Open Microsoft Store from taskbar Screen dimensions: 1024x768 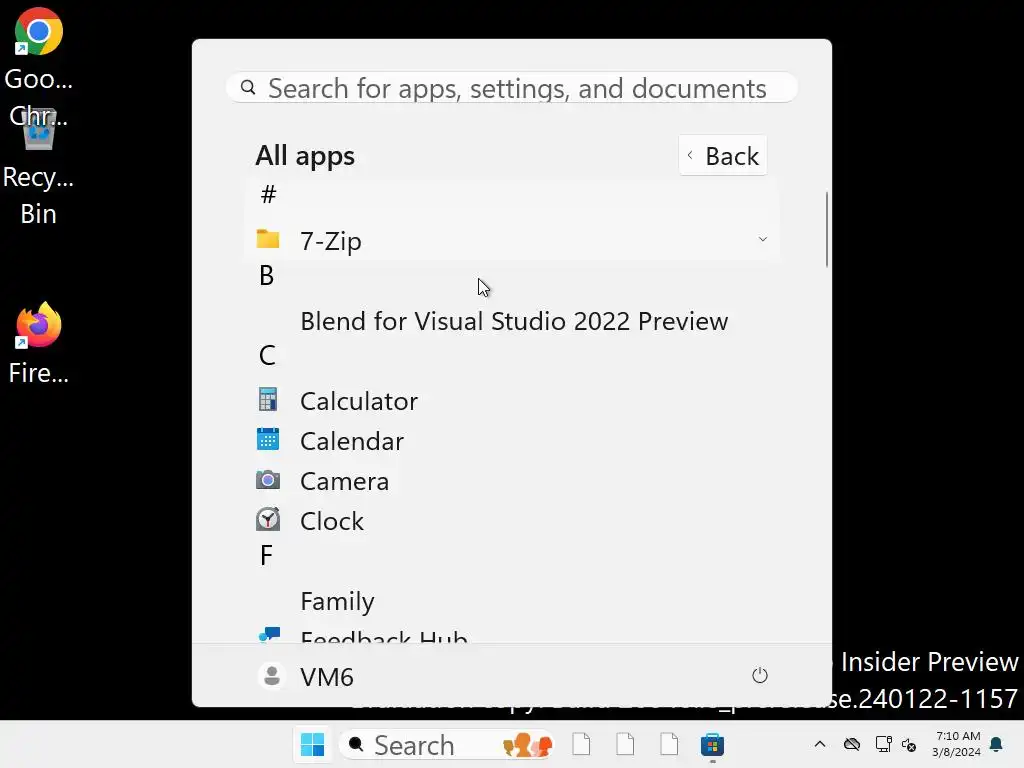coord(712,745)
